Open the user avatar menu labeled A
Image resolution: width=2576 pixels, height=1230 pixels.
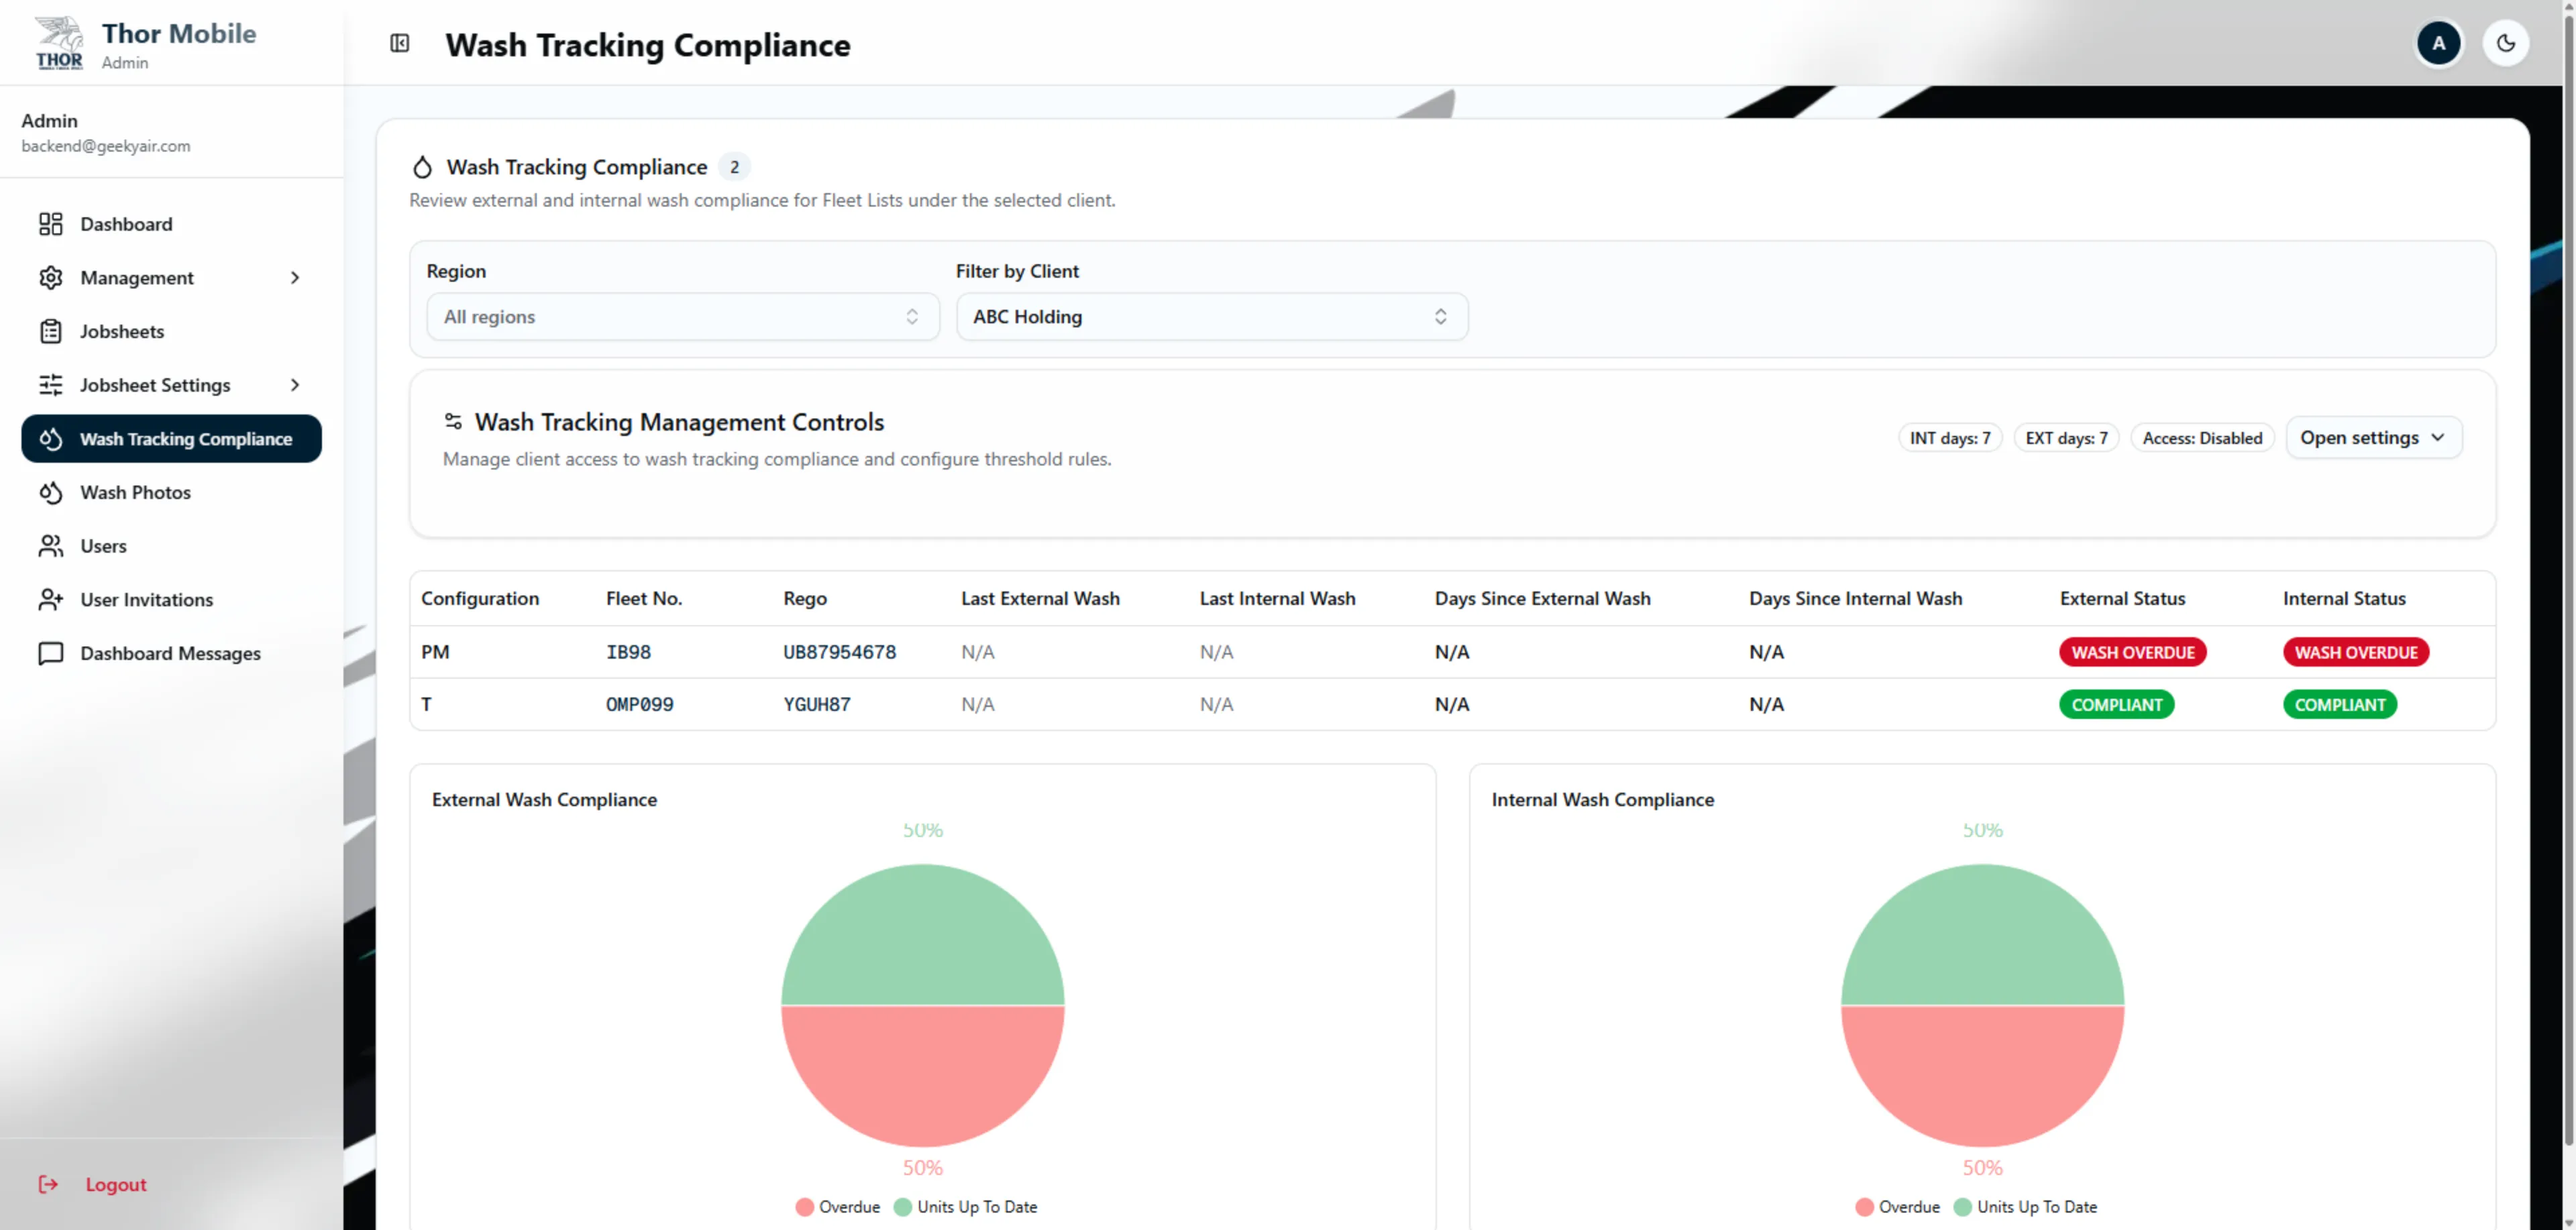tap(2438, 43)
